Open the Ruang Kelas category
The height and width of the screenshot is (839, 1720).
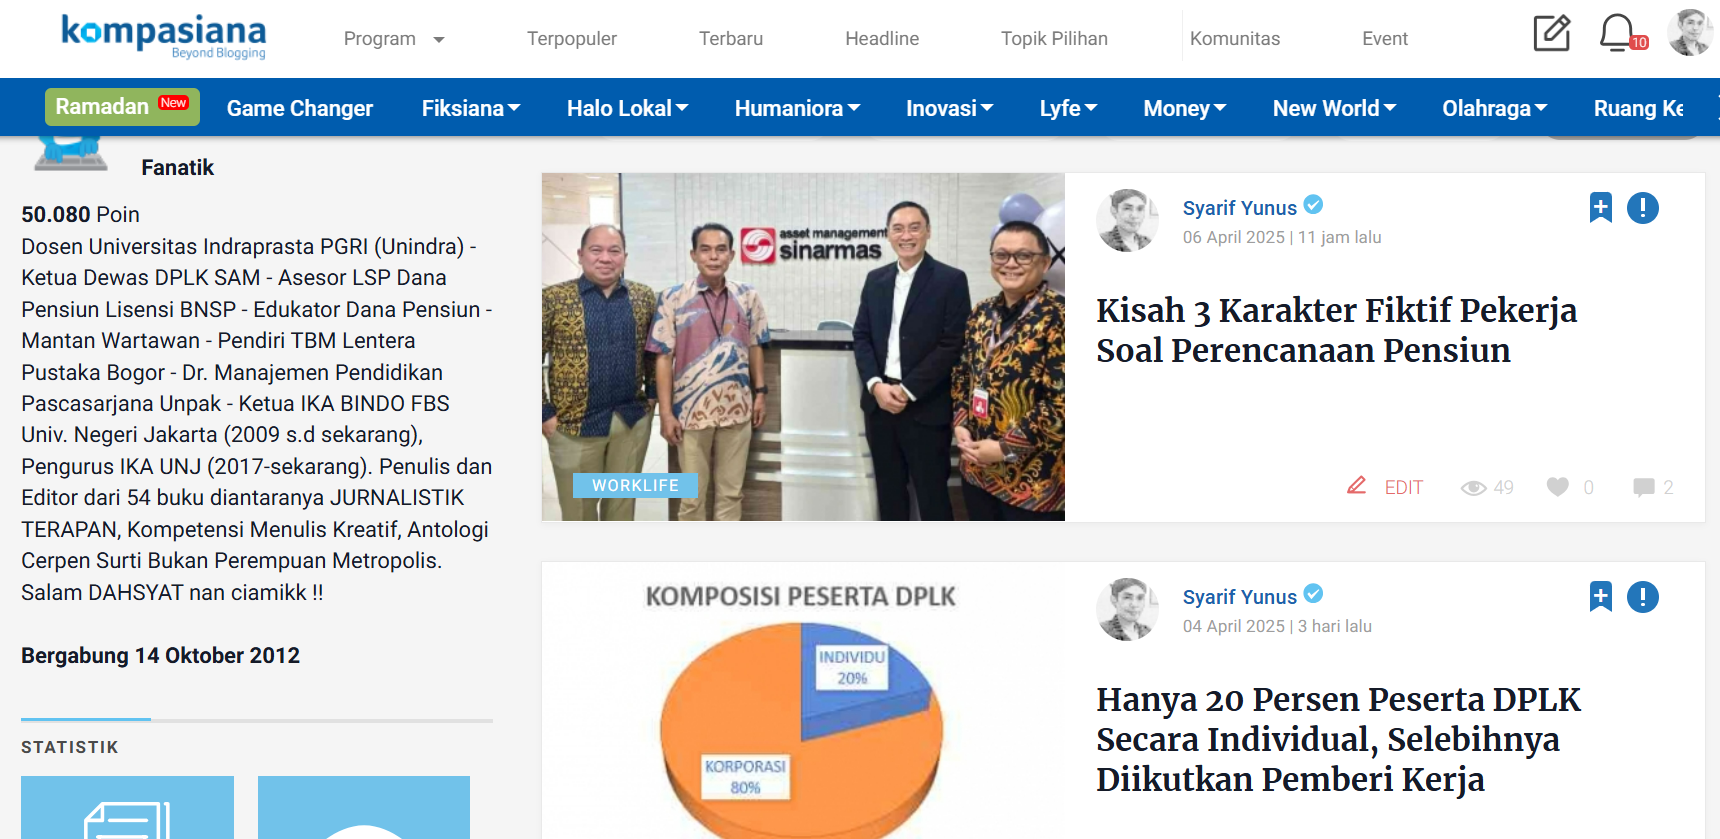coord(1638,108)
